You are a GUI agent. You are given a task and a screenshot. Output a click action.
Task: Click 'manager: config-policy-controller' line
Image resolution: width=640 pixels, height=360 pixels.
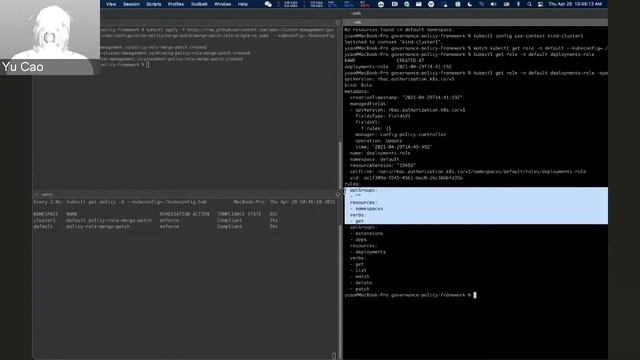400,134
